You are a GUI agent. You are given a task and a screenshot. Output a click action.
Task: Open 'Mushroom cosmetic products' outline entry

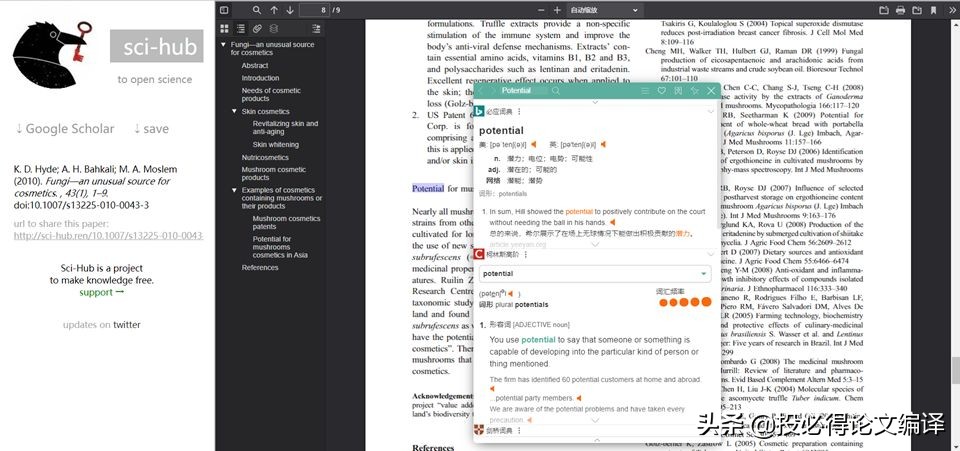click(x=274, y=173)
